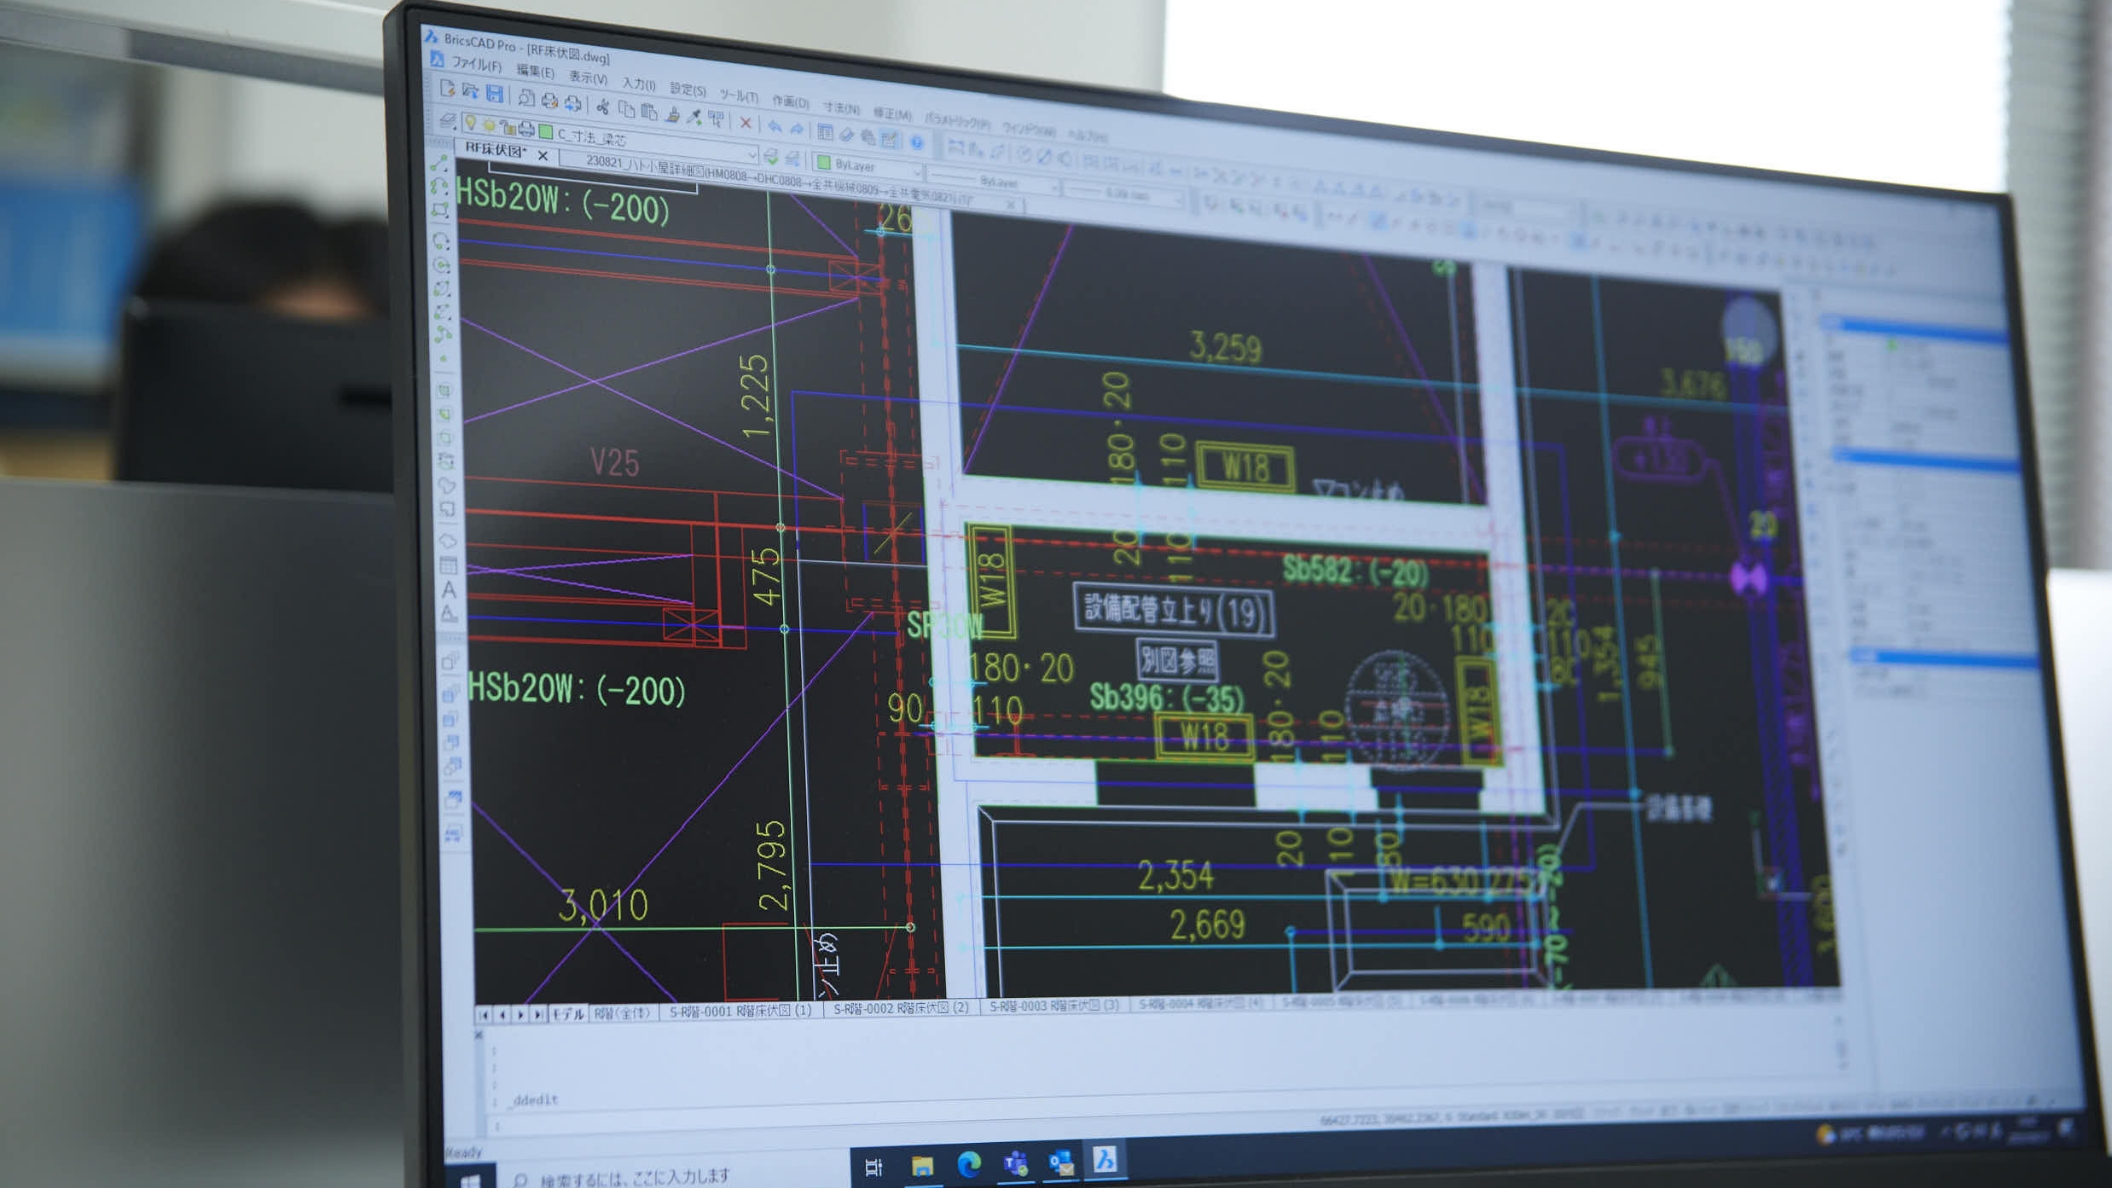The height and width of the screenshot is (1188, 2112).
Task: Click the Undo arrow icon
Action: point(774,125)
